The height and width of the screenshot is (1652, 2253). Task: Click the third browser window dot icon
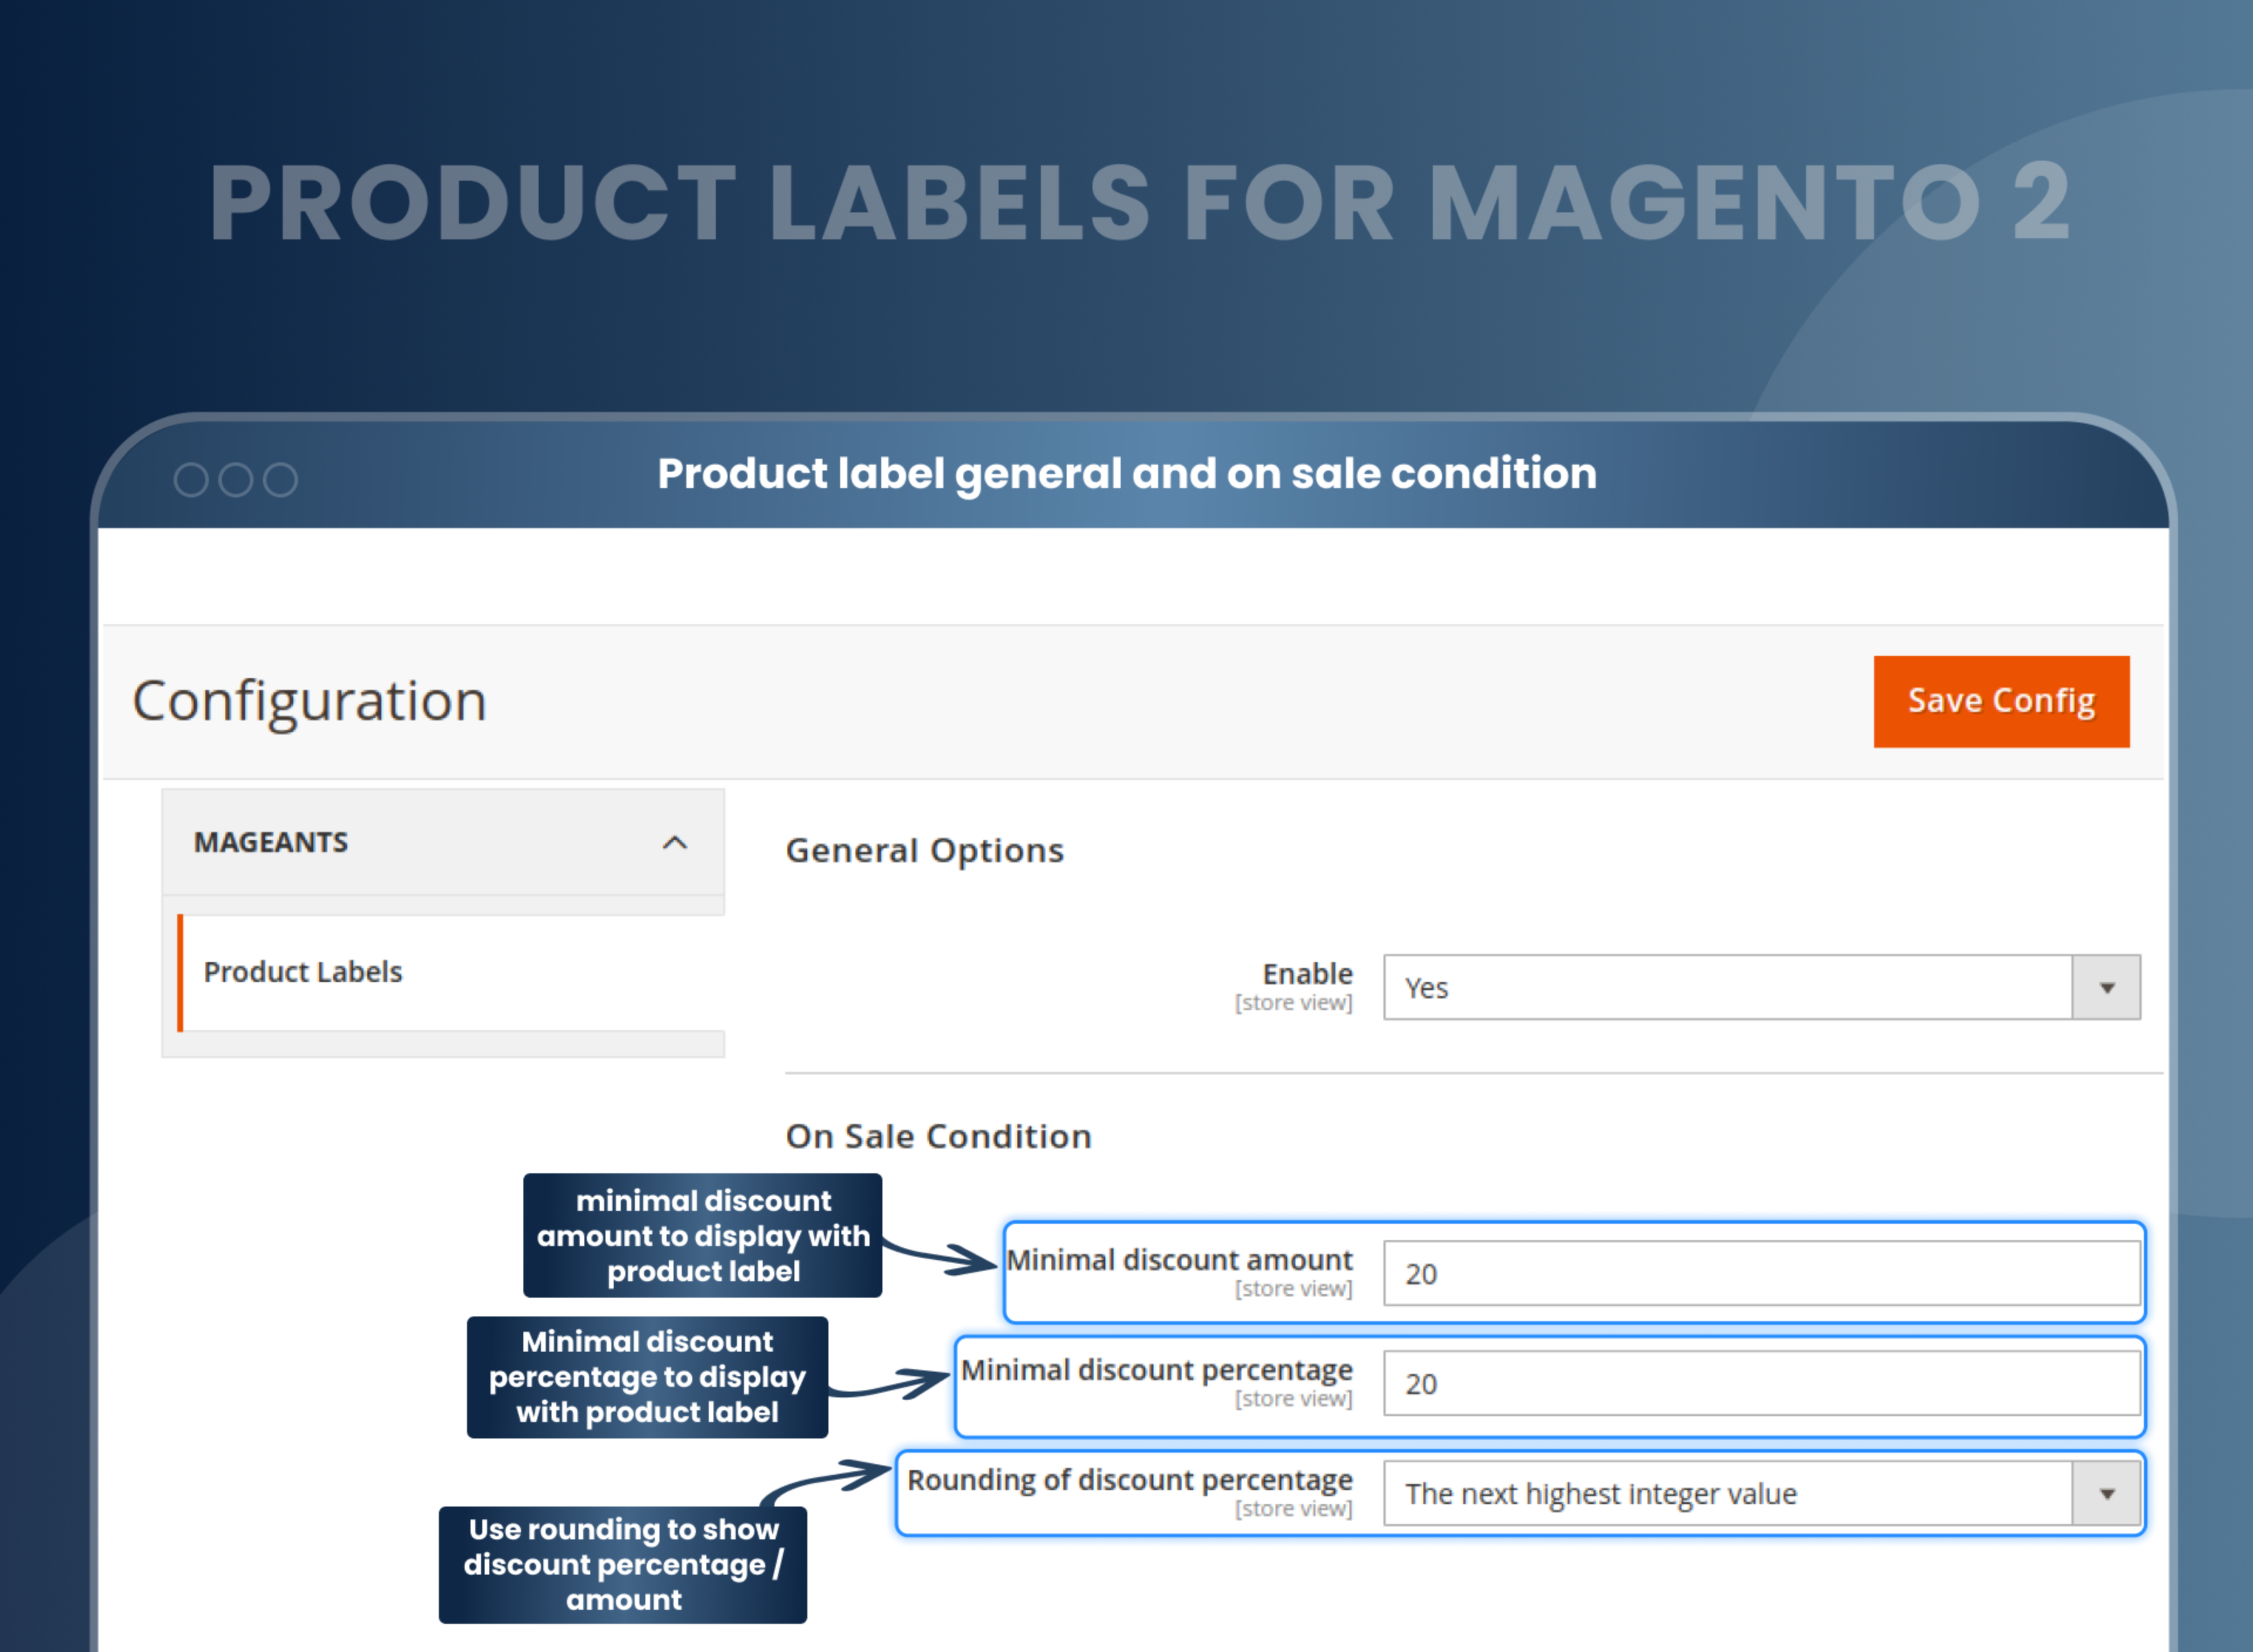281,480
